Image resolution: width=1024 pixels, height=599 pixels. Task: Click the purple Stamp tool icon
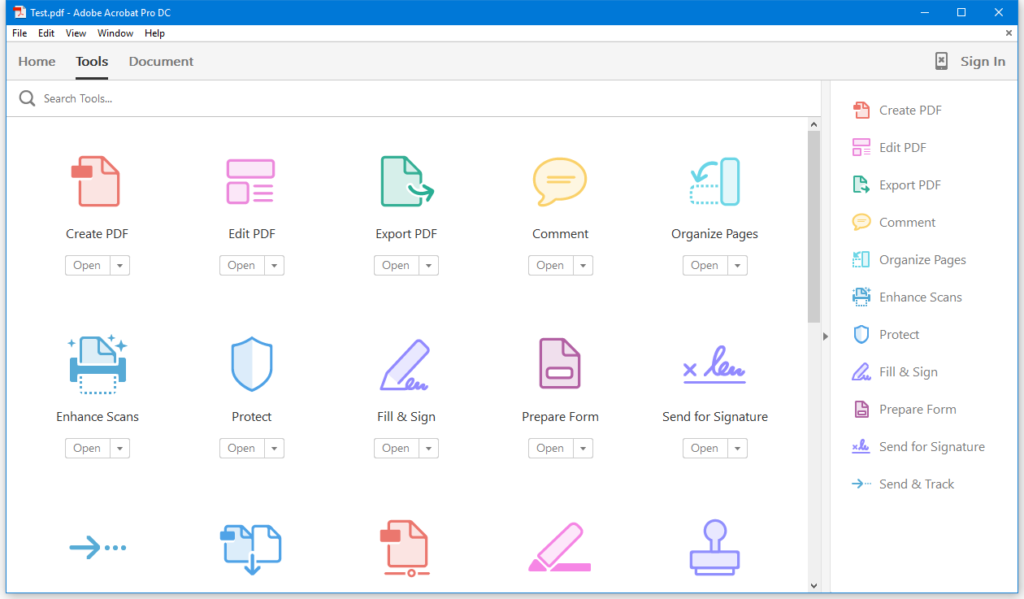[x=714, y=547]
